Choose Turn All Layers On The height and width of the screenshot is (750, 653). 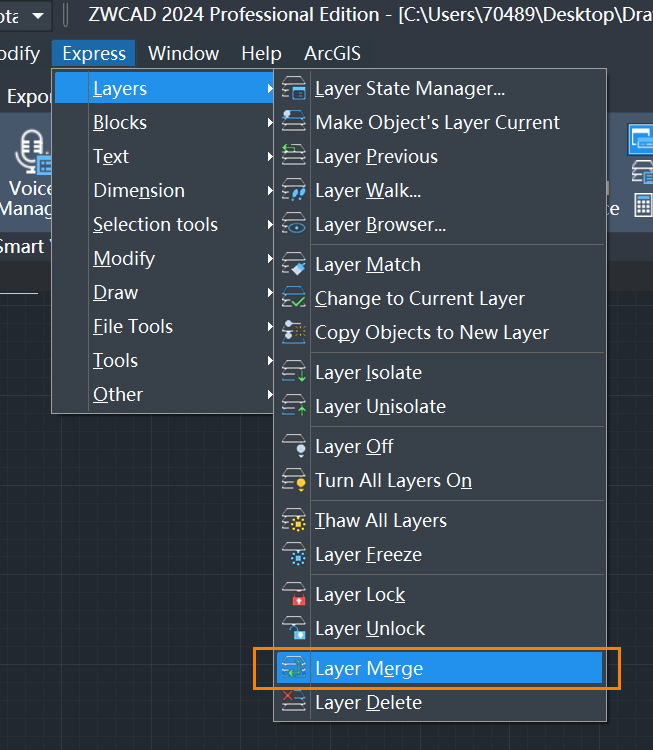[440, 480]
